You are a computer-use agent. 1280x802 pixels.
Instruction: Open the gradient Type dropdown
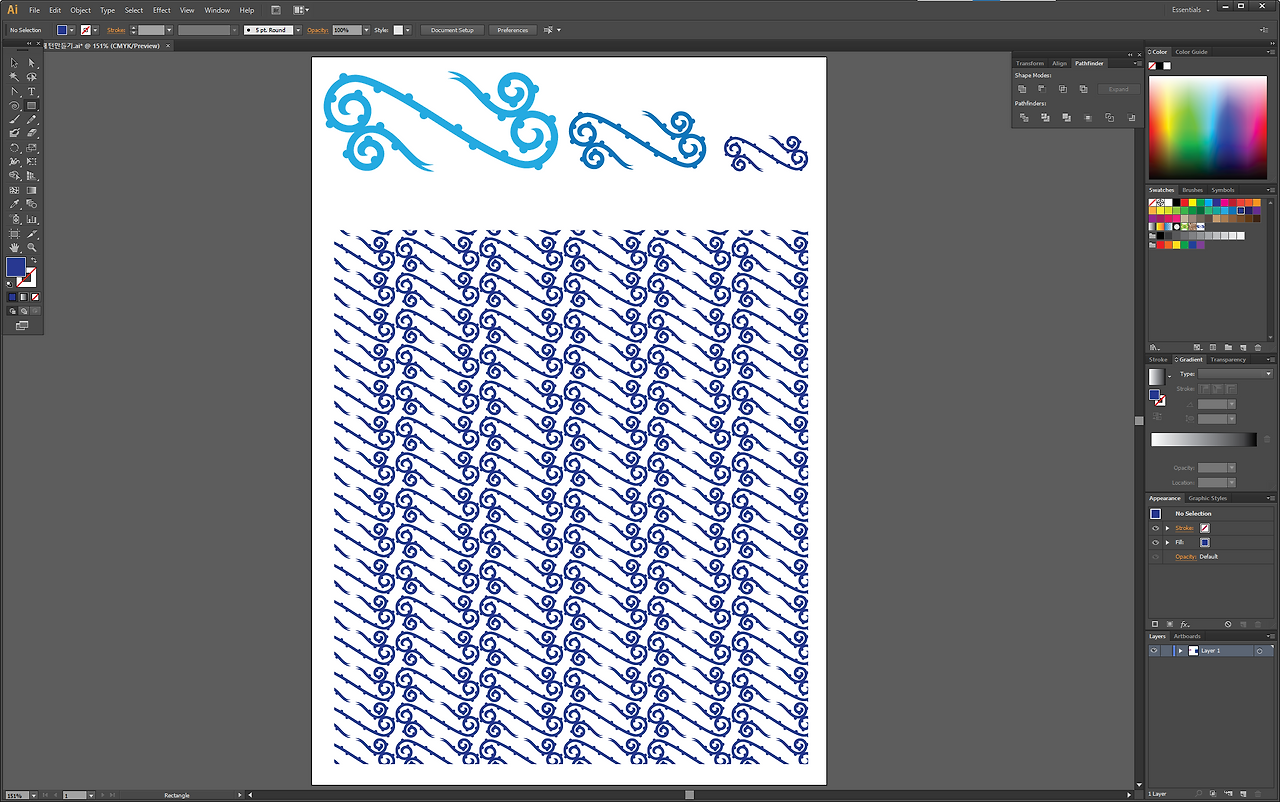point(1235,374)
